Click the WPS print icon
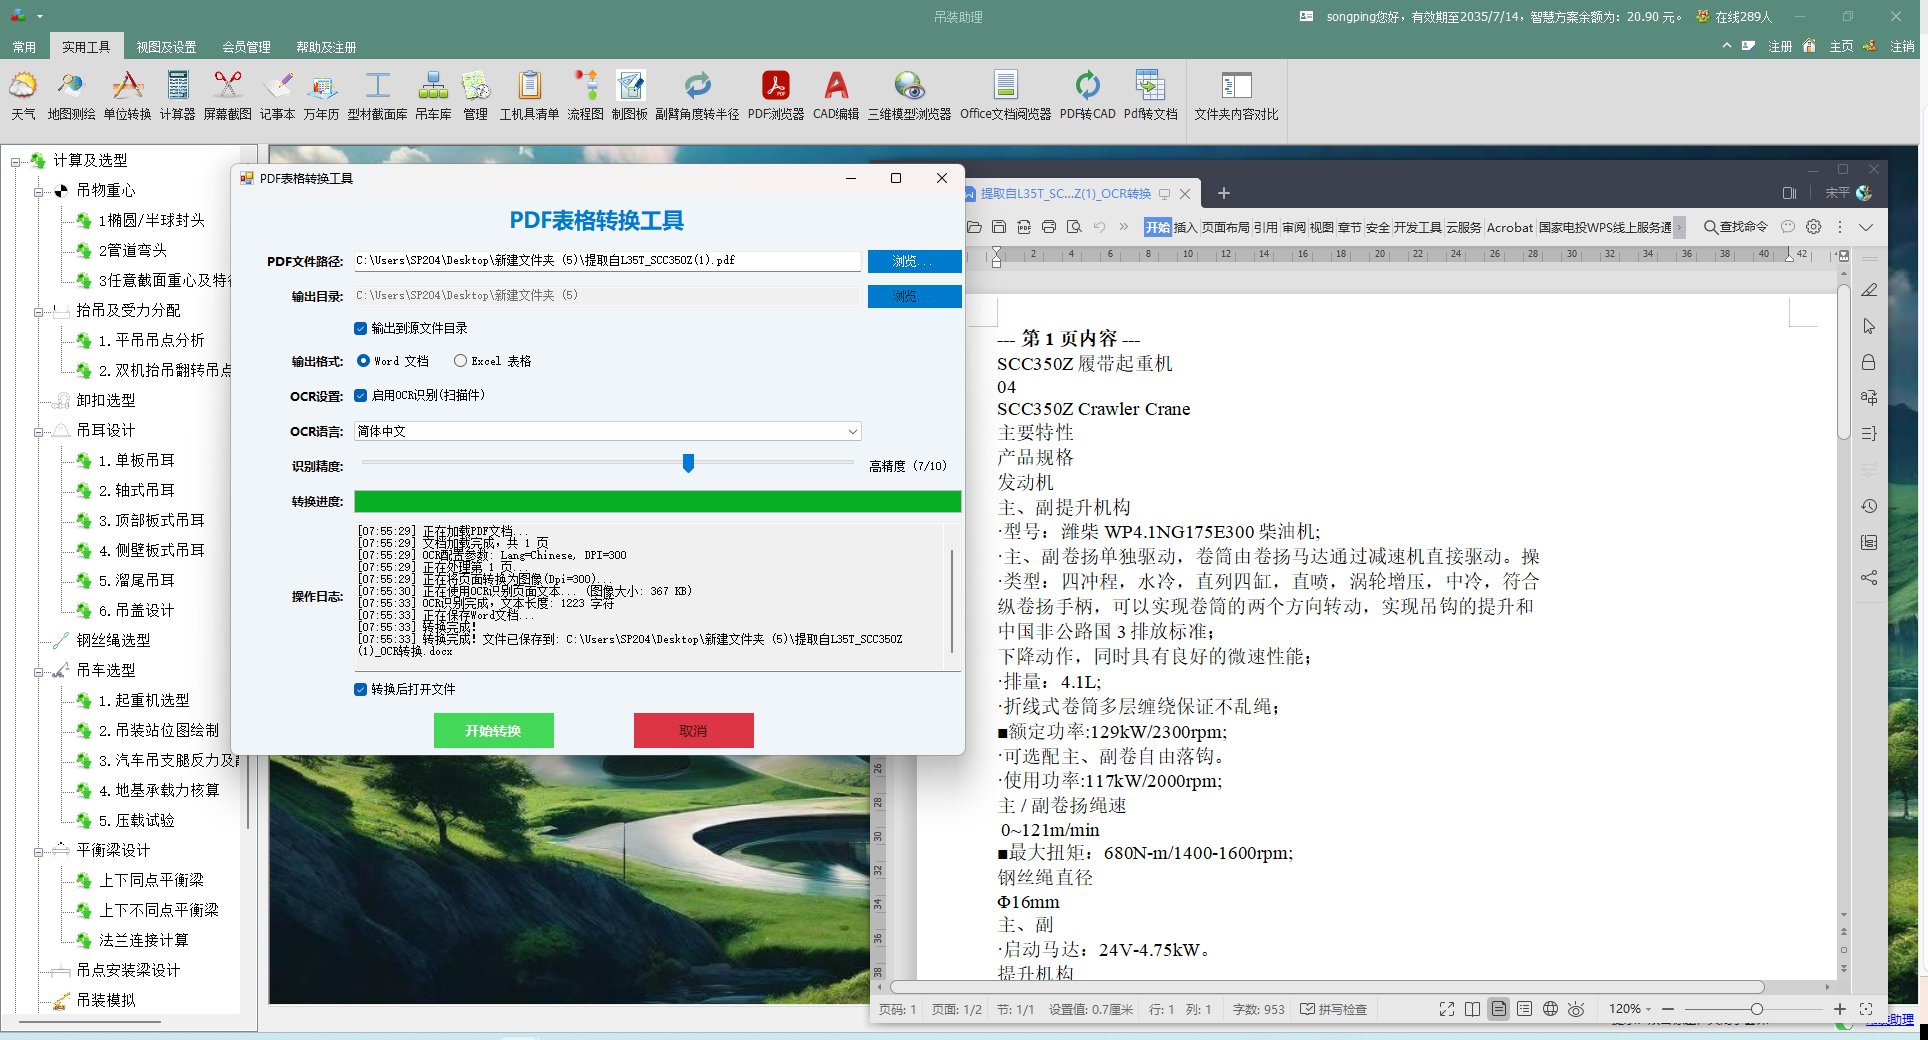This screenshot has height=1040, width=1928. click(1048, 227)
